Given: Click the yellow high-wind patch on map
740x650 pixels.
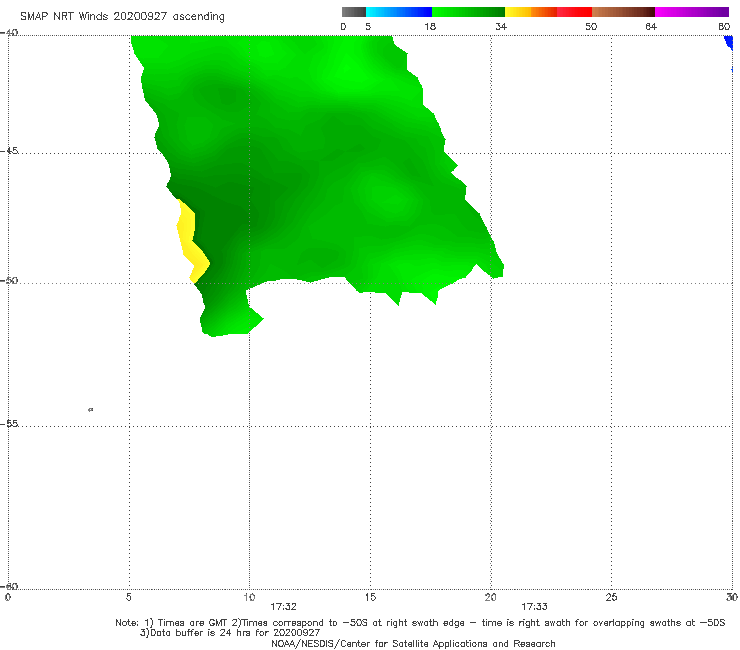Looking at the screenshot, I should pyautogui.click(x=192, y=241).
